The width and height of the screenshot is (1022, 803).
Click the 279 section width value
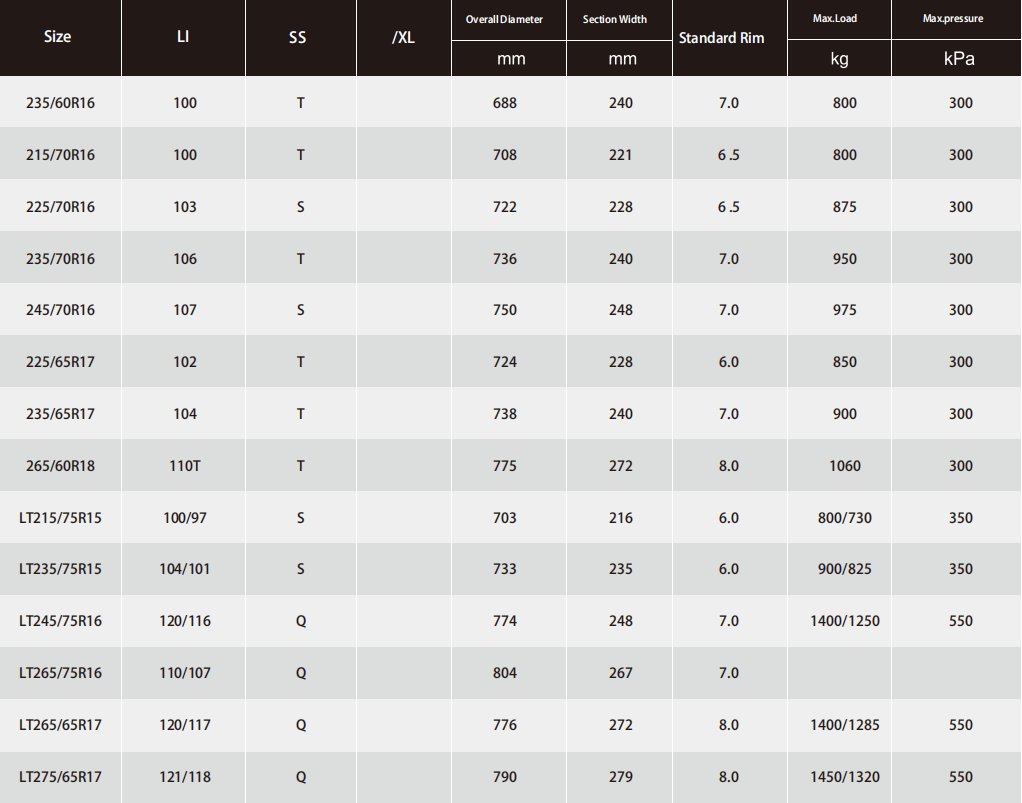(621, 776)
